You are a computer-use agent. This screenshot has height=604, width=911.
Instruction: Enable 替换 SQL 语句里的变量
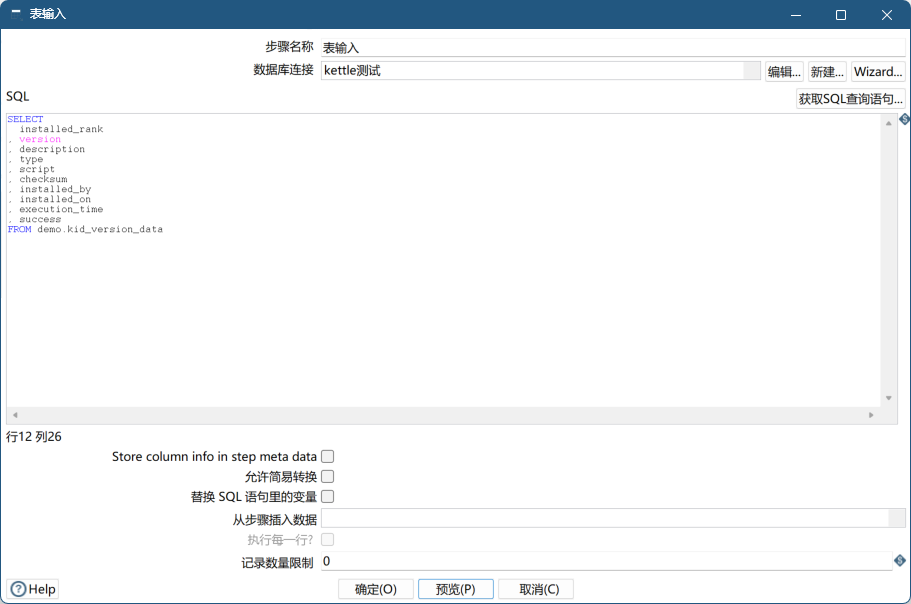(x=327, y=496)
